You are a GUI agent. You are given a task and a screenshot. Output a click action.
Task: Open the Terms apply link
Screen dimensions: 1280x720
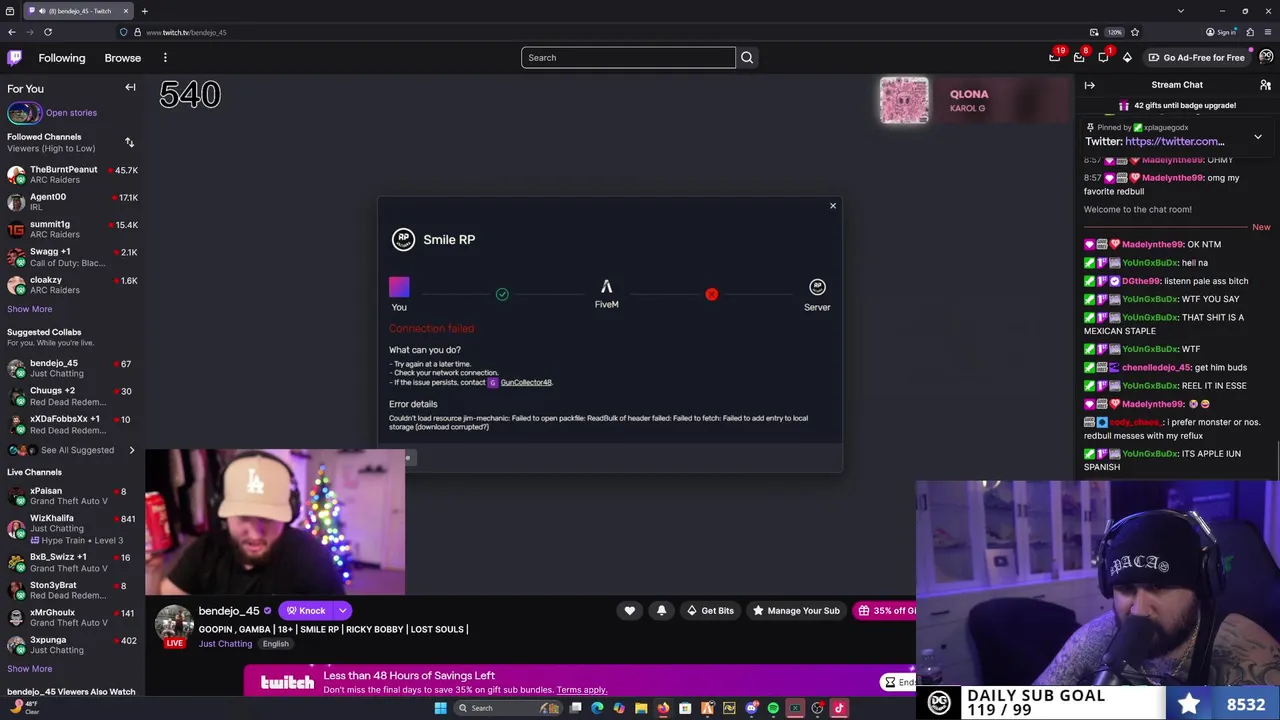tap(582, 690)
